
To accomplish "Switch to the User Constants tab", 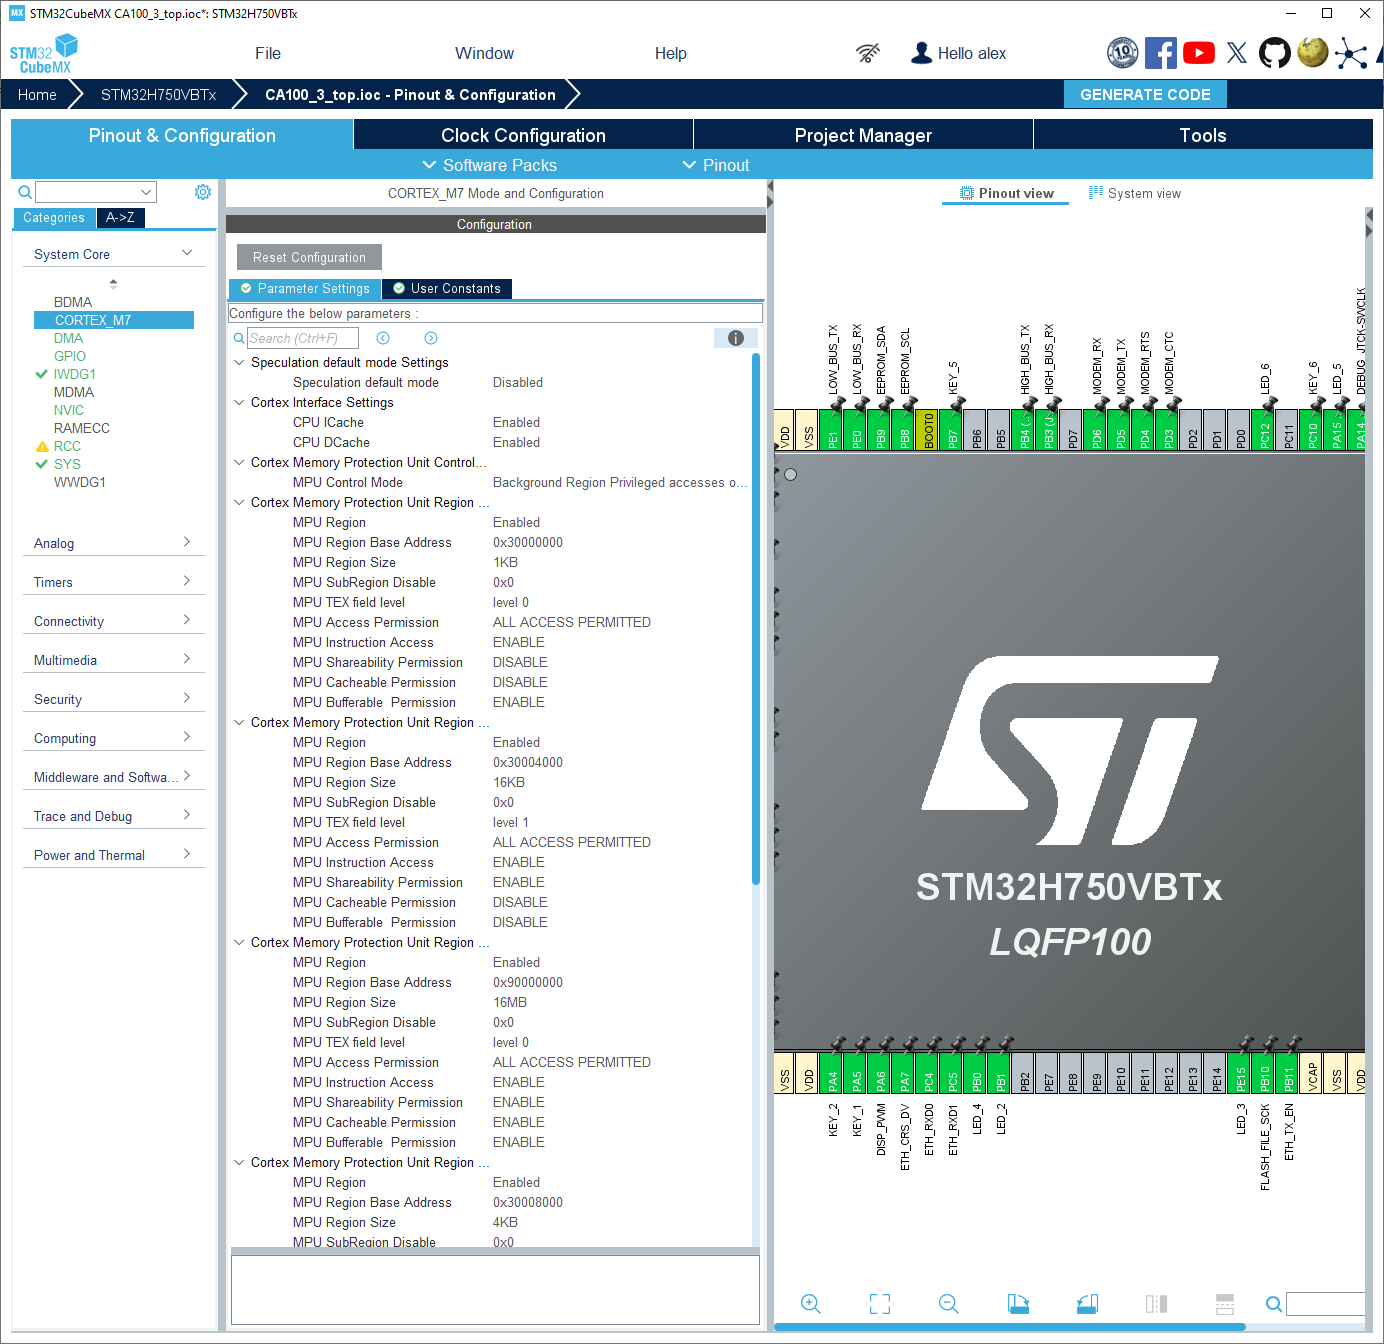I will pos(446,288).
